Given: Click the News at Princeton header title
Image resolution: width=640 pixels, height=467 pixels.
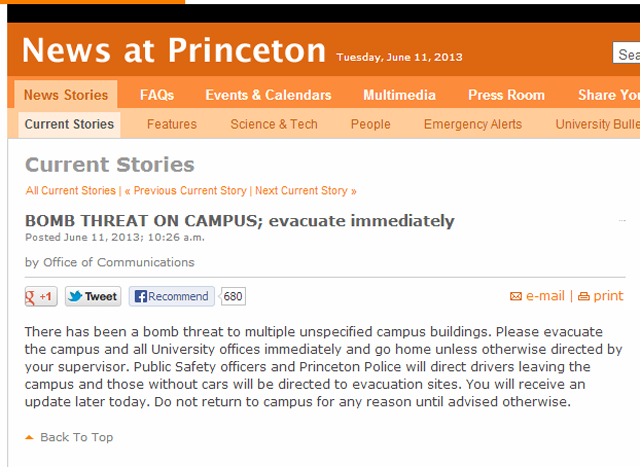Looking at the screenshot, I should [x=174, y=50].
